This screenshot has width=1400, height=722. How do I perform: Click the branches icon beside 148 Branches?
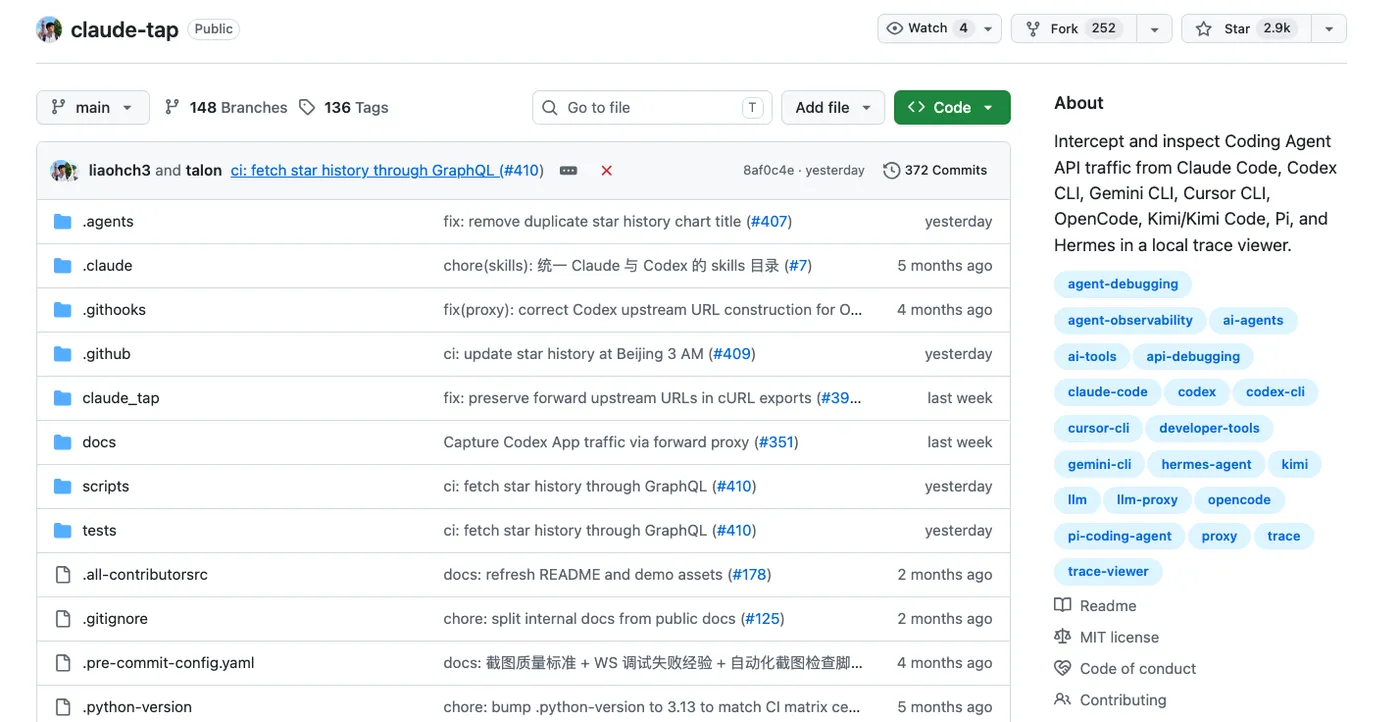tap(172, 107)
